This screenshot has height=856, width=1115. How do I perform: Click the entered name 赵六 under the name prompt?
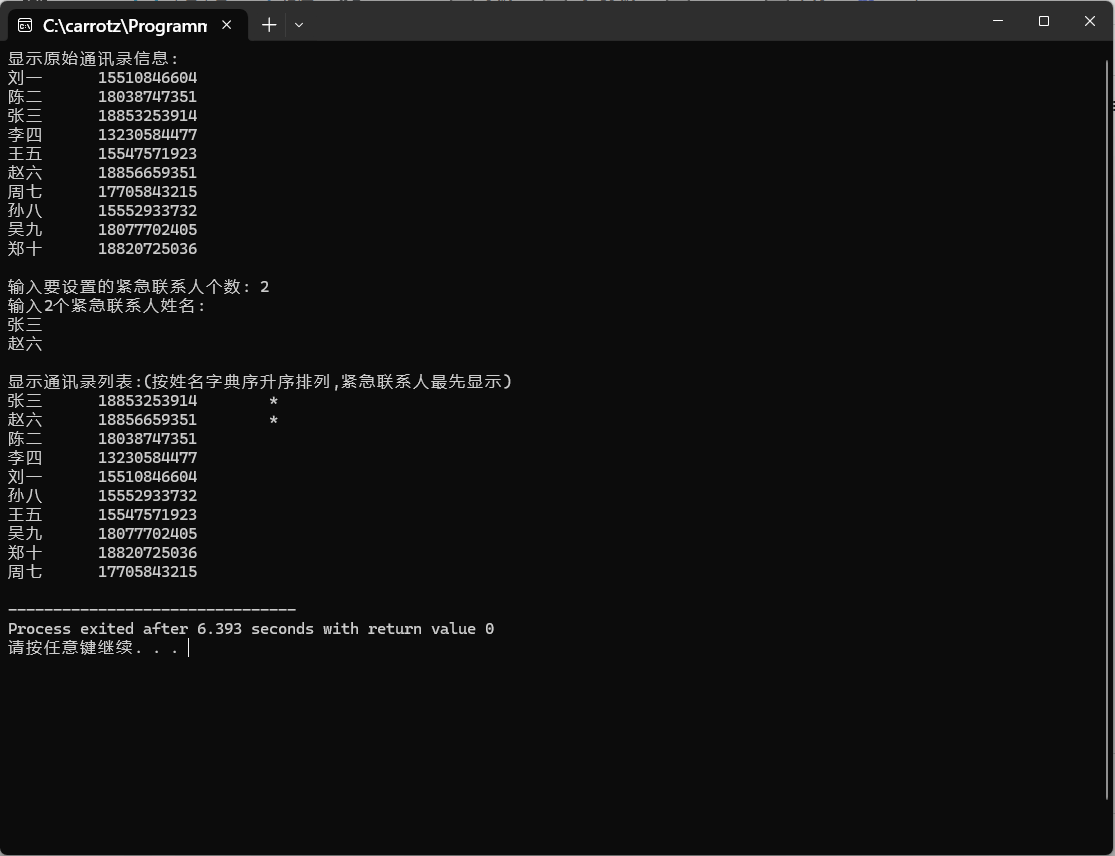click(25, 344)
